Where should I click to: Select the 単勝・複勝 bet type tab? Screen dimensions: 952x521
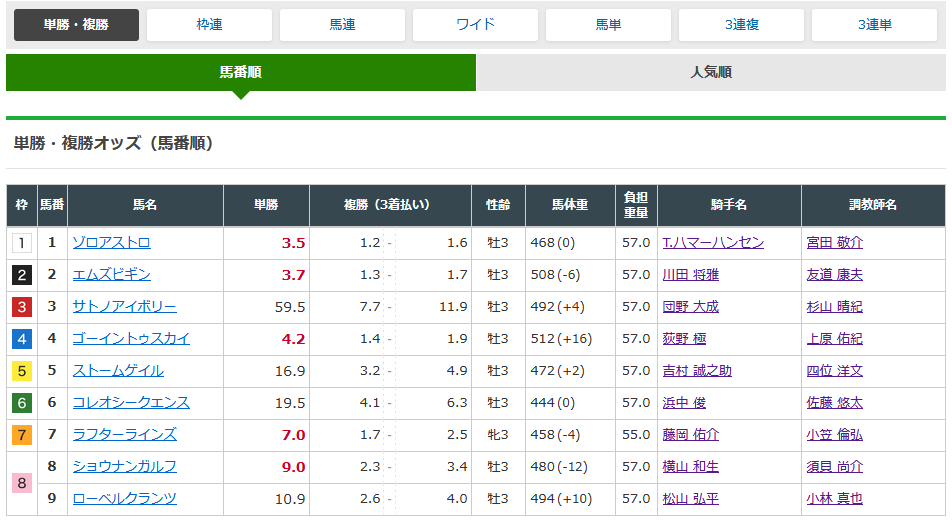[76, 25]
